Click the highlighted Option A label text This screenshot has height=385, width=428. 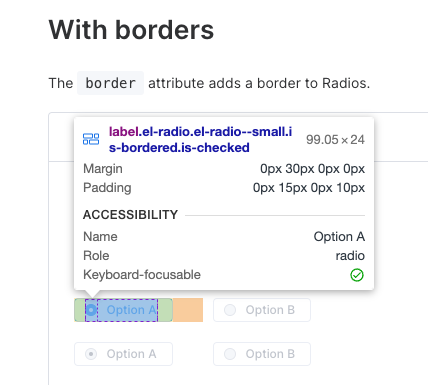coord(131,310)
